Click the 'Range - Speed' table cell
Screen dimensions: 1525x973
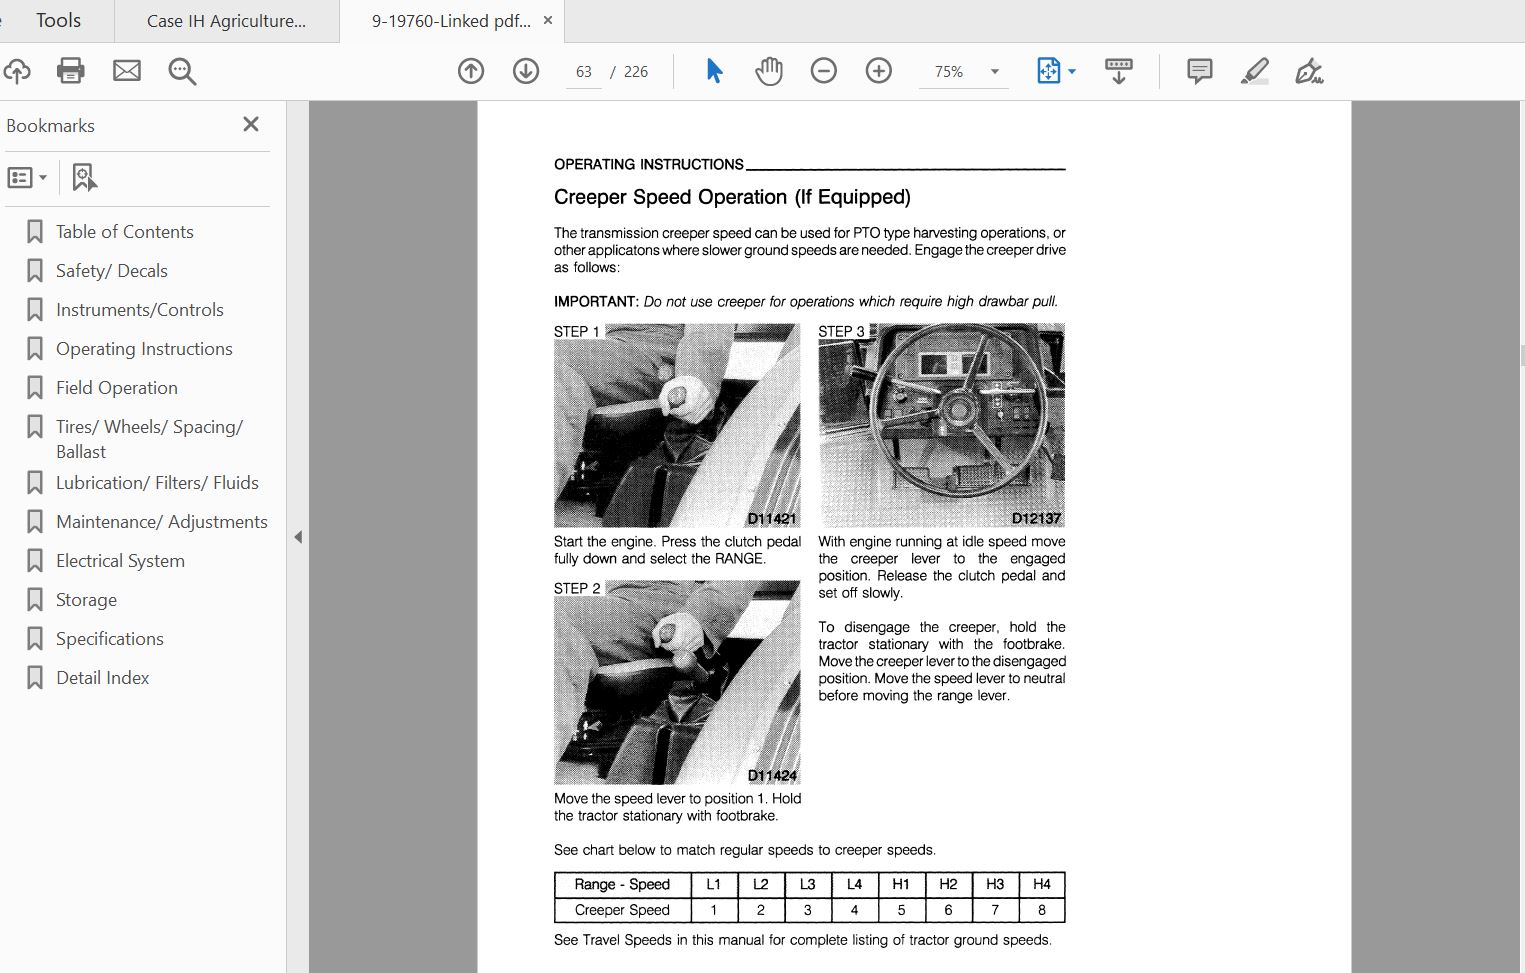click(x=622, y=884)
